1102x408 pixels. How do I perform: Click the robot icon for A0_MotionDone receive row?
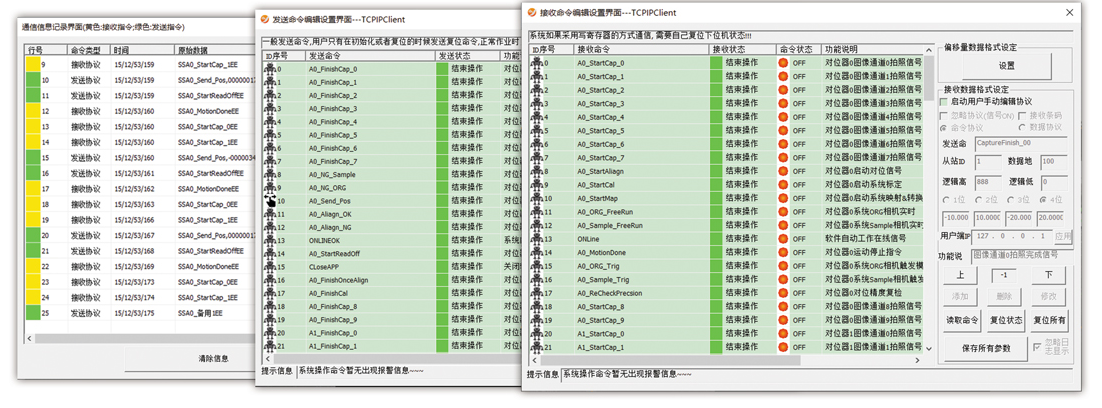[540, 253]
